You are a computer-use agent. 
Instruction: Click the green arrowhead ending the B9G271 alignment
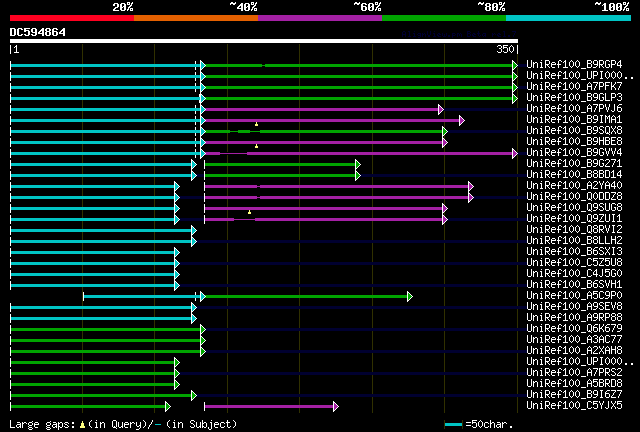click(x=358, y=165)
